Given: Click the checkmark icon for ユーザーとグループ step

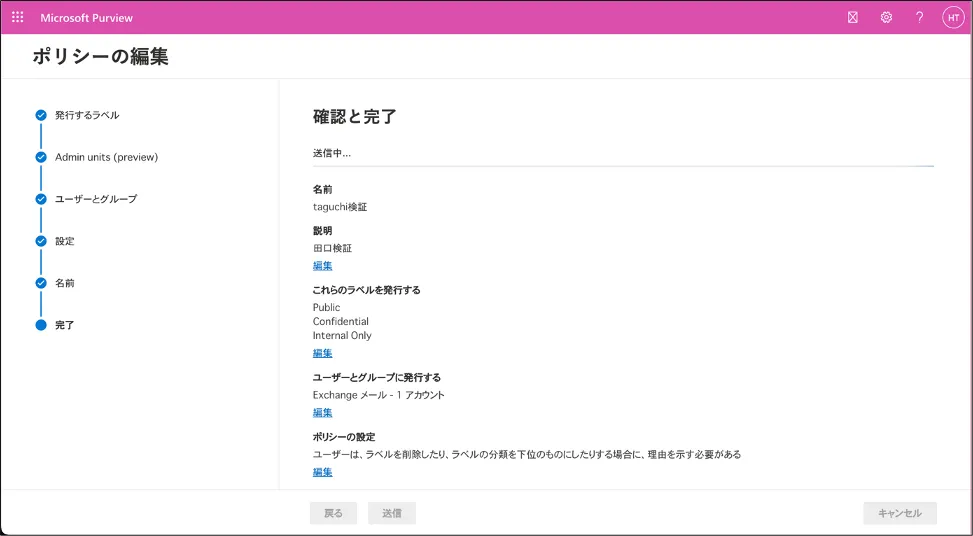Looking at the screenshot, I should 41,199.
